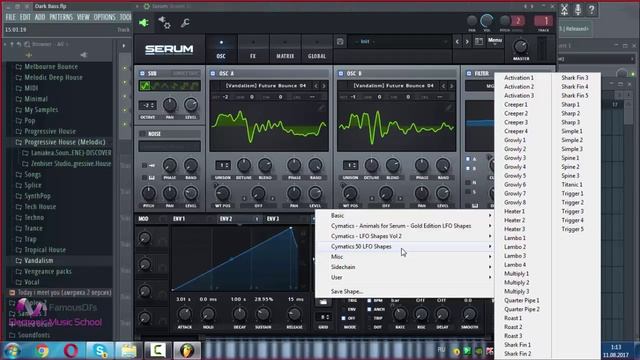Viewport: 640px width, 360px height.
Task: Toggle the NOISE oscillator enable switch
Action: [x=142, y=134]
